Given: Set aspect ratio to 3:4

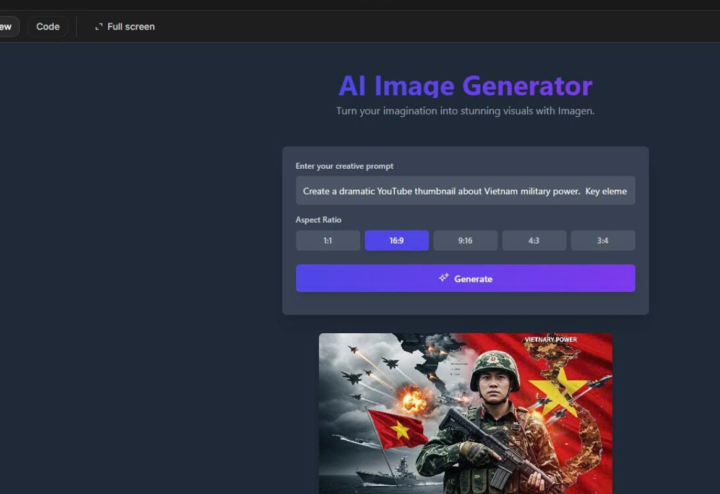Looking at the screenshot, I should pyautogui.click(x=602, y=241).
